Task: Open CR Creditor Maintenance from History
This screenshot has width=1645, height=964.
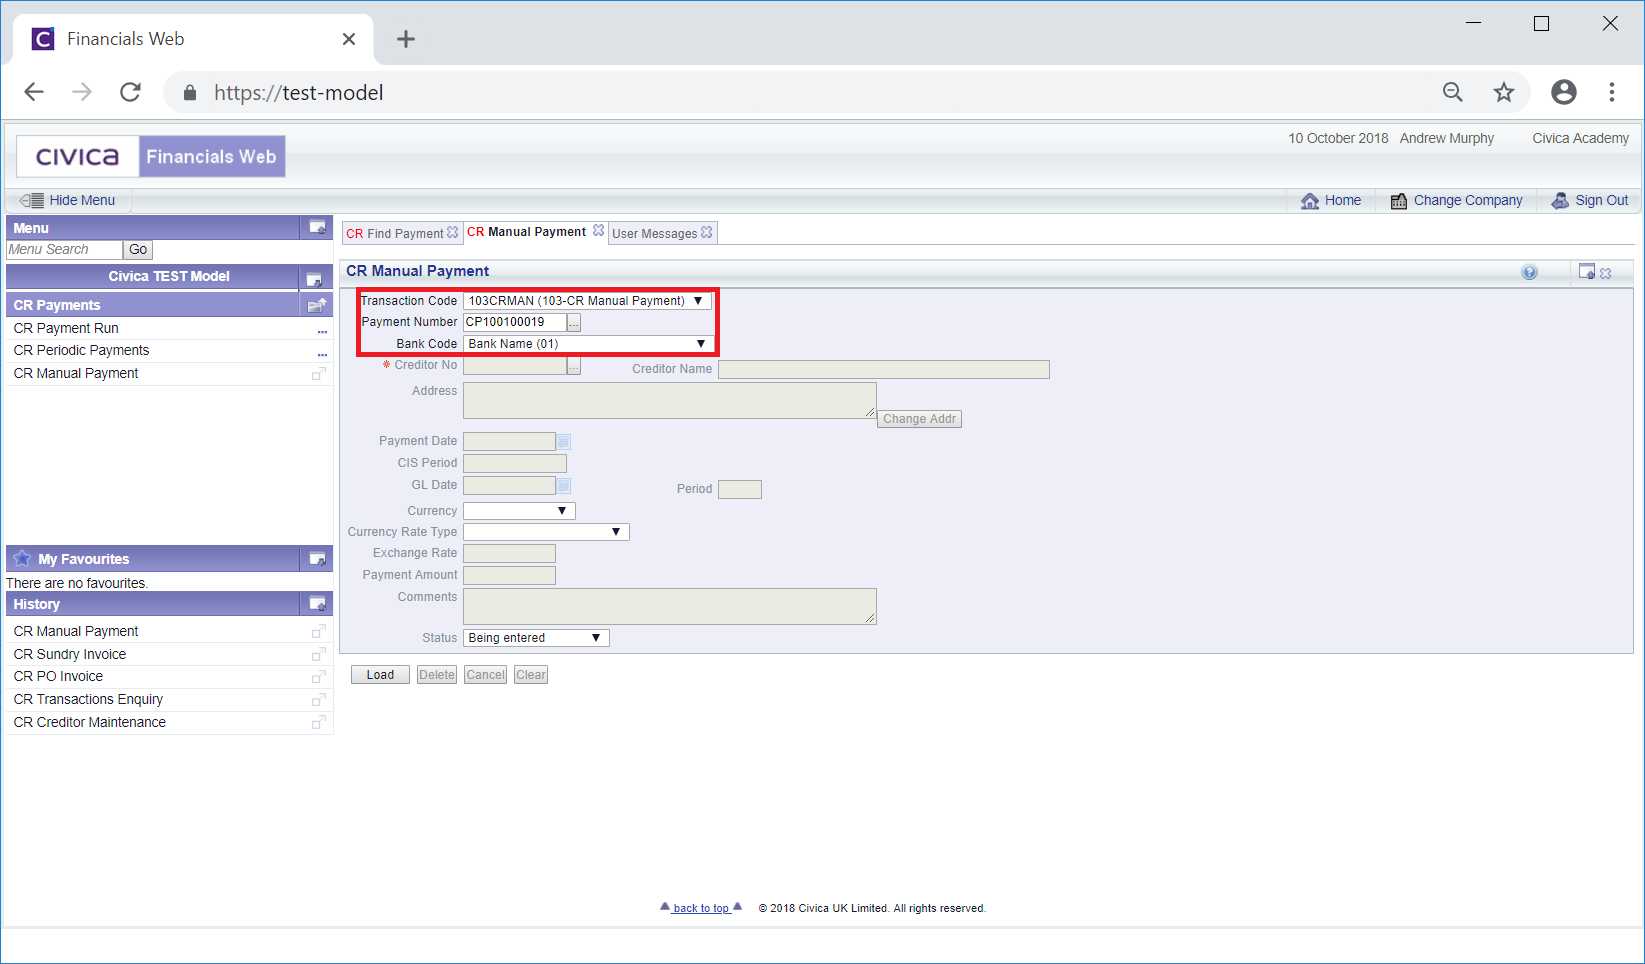Action: 90,722
